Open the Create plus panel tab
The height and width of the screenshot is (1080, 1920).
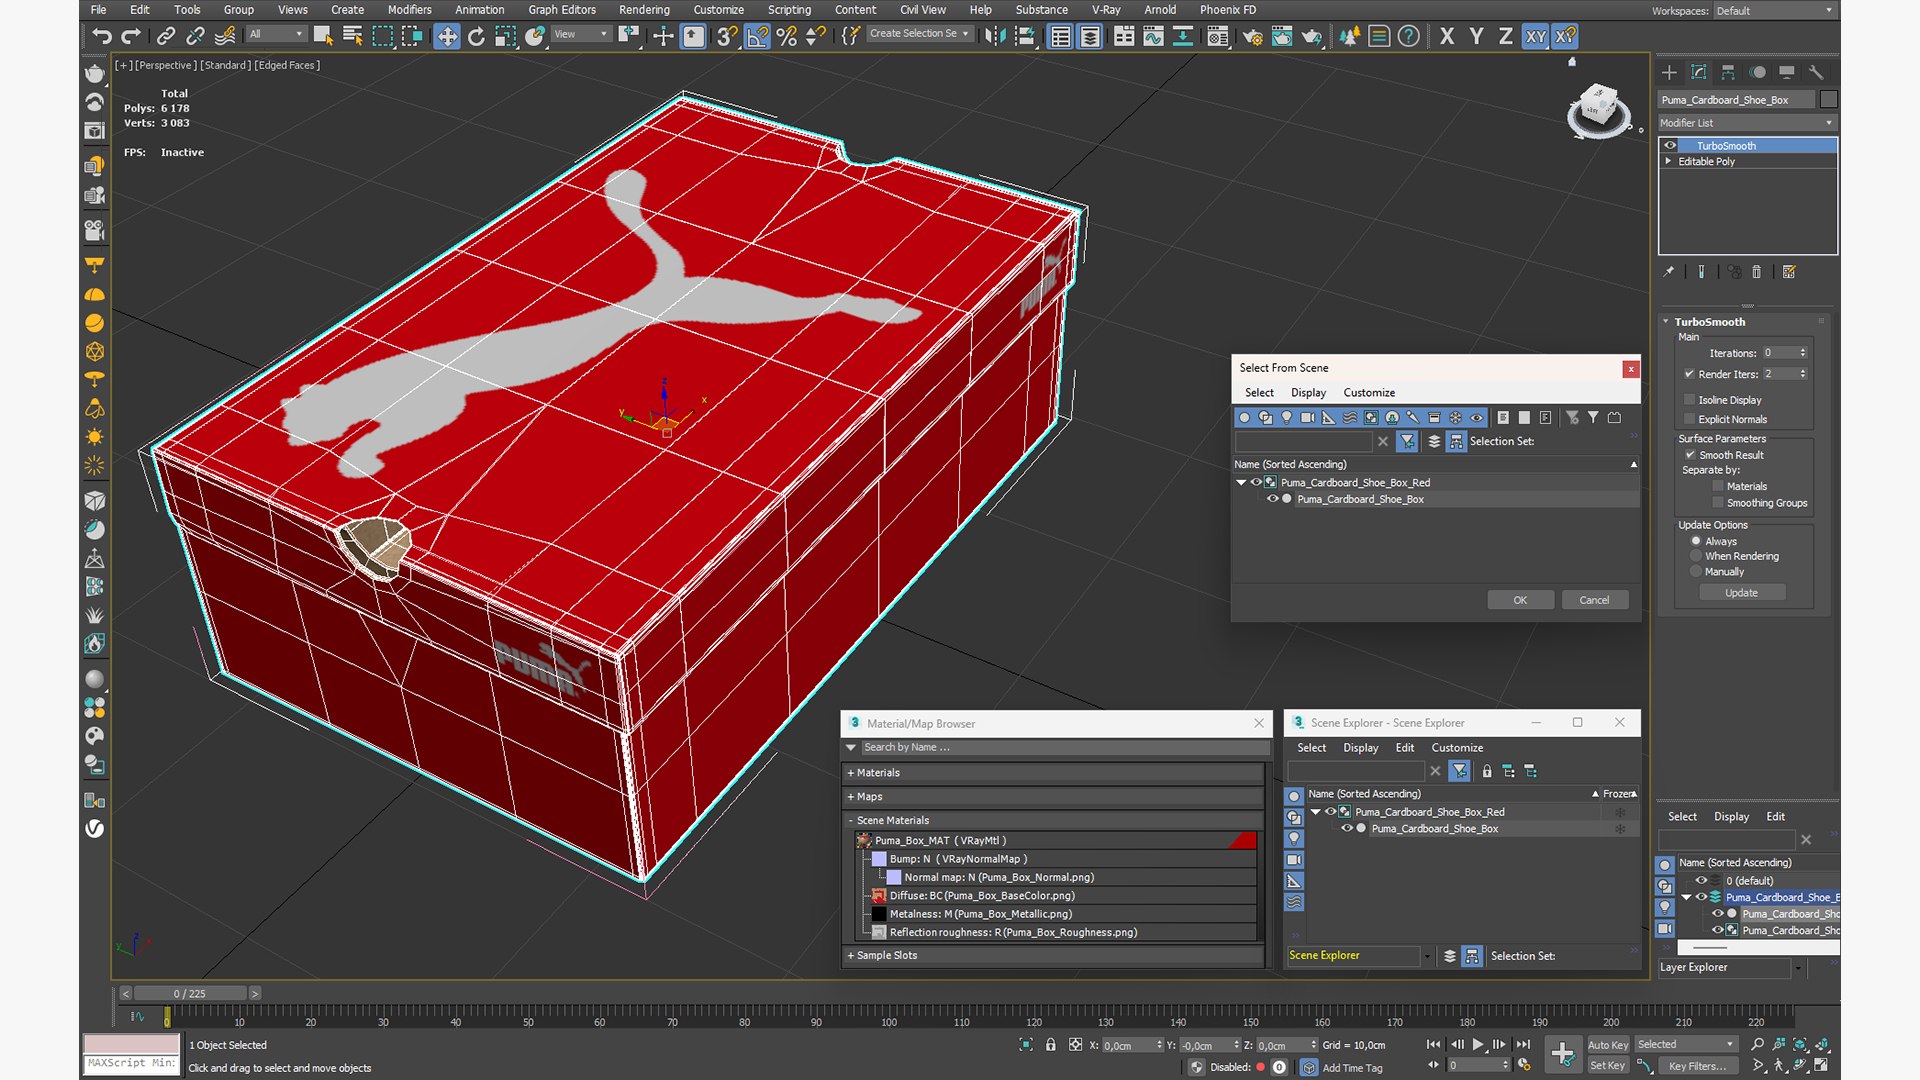coord(1669,72)
